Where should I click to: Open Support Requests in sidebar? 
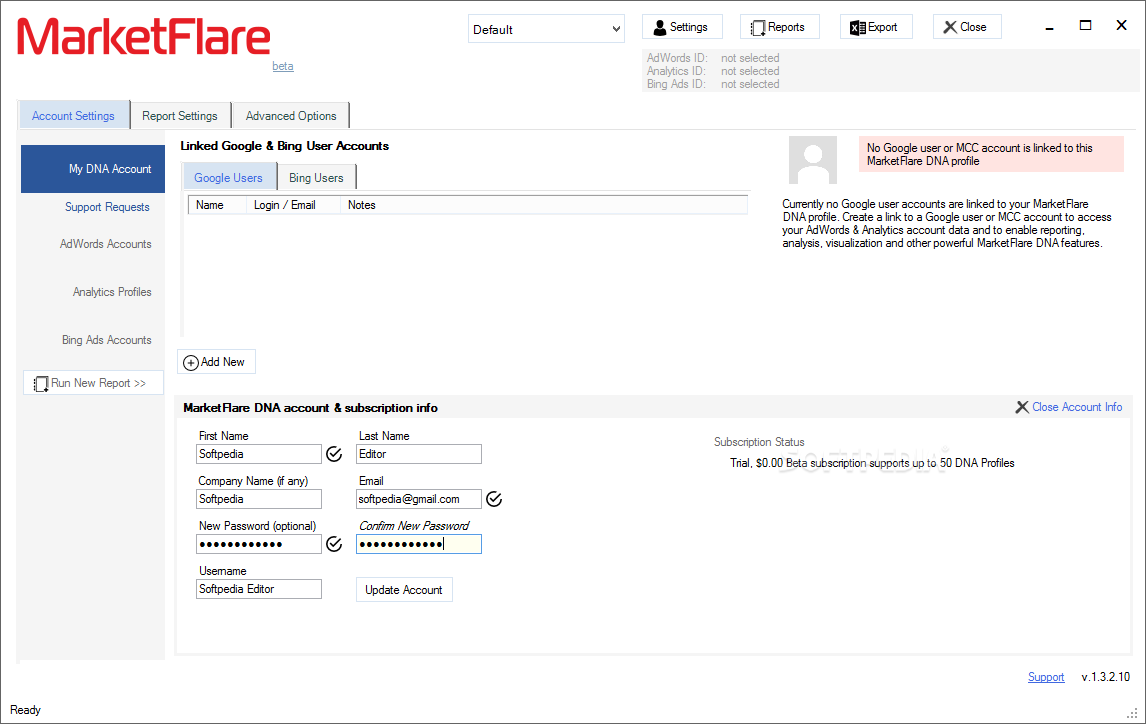pos(107,207)
